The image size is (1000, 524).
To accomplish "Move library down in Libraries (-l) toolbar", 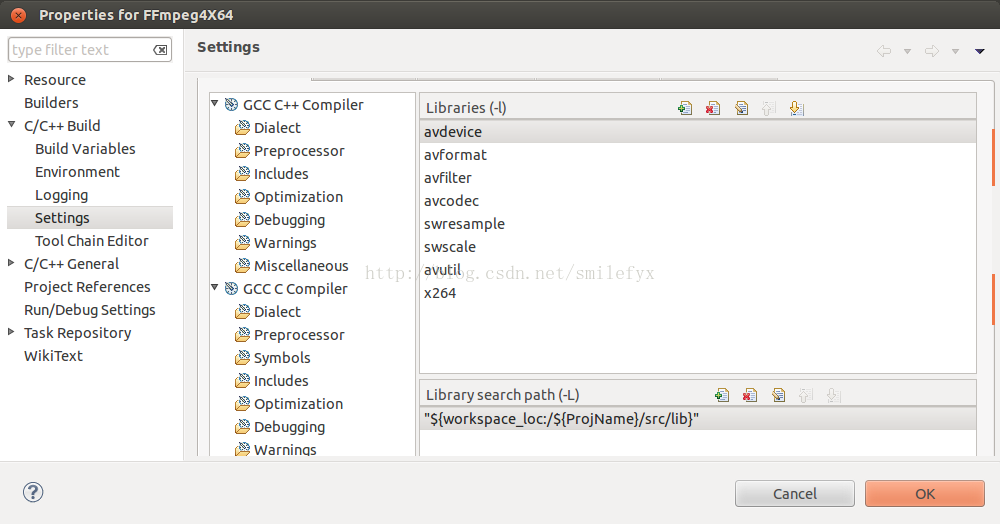I will point(797,108).
